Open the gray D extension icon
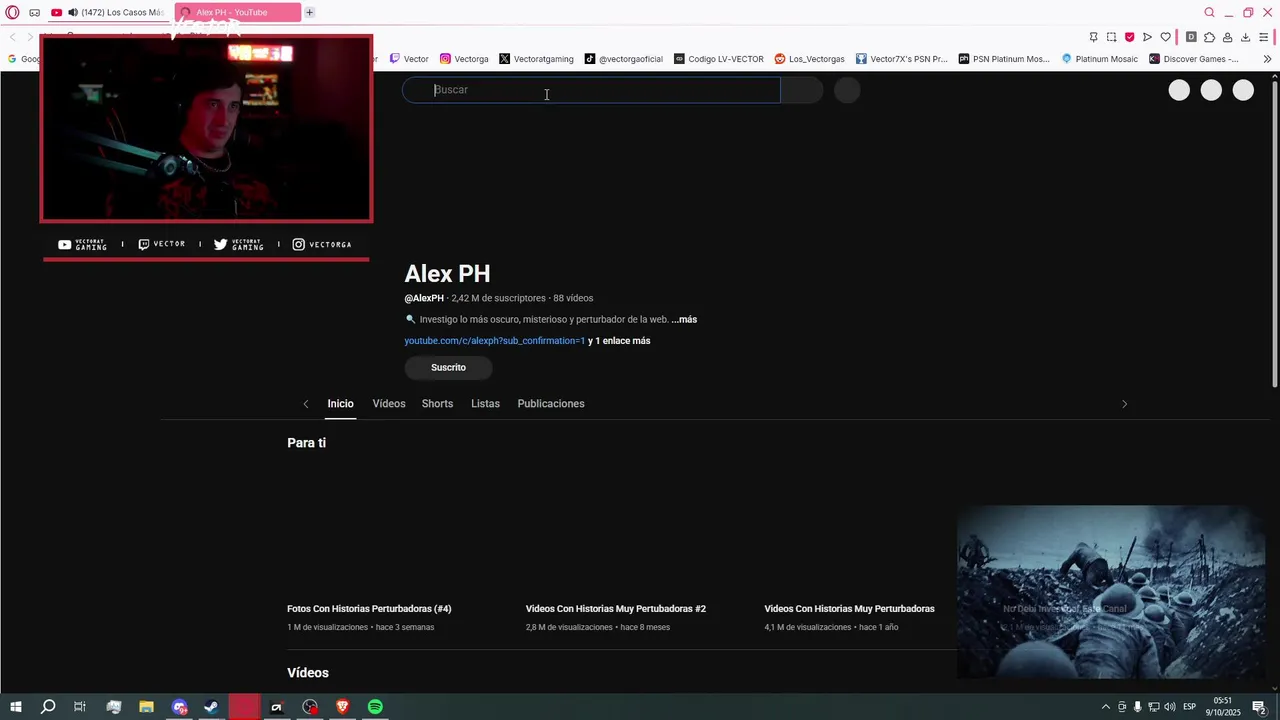 [1191, 37]
